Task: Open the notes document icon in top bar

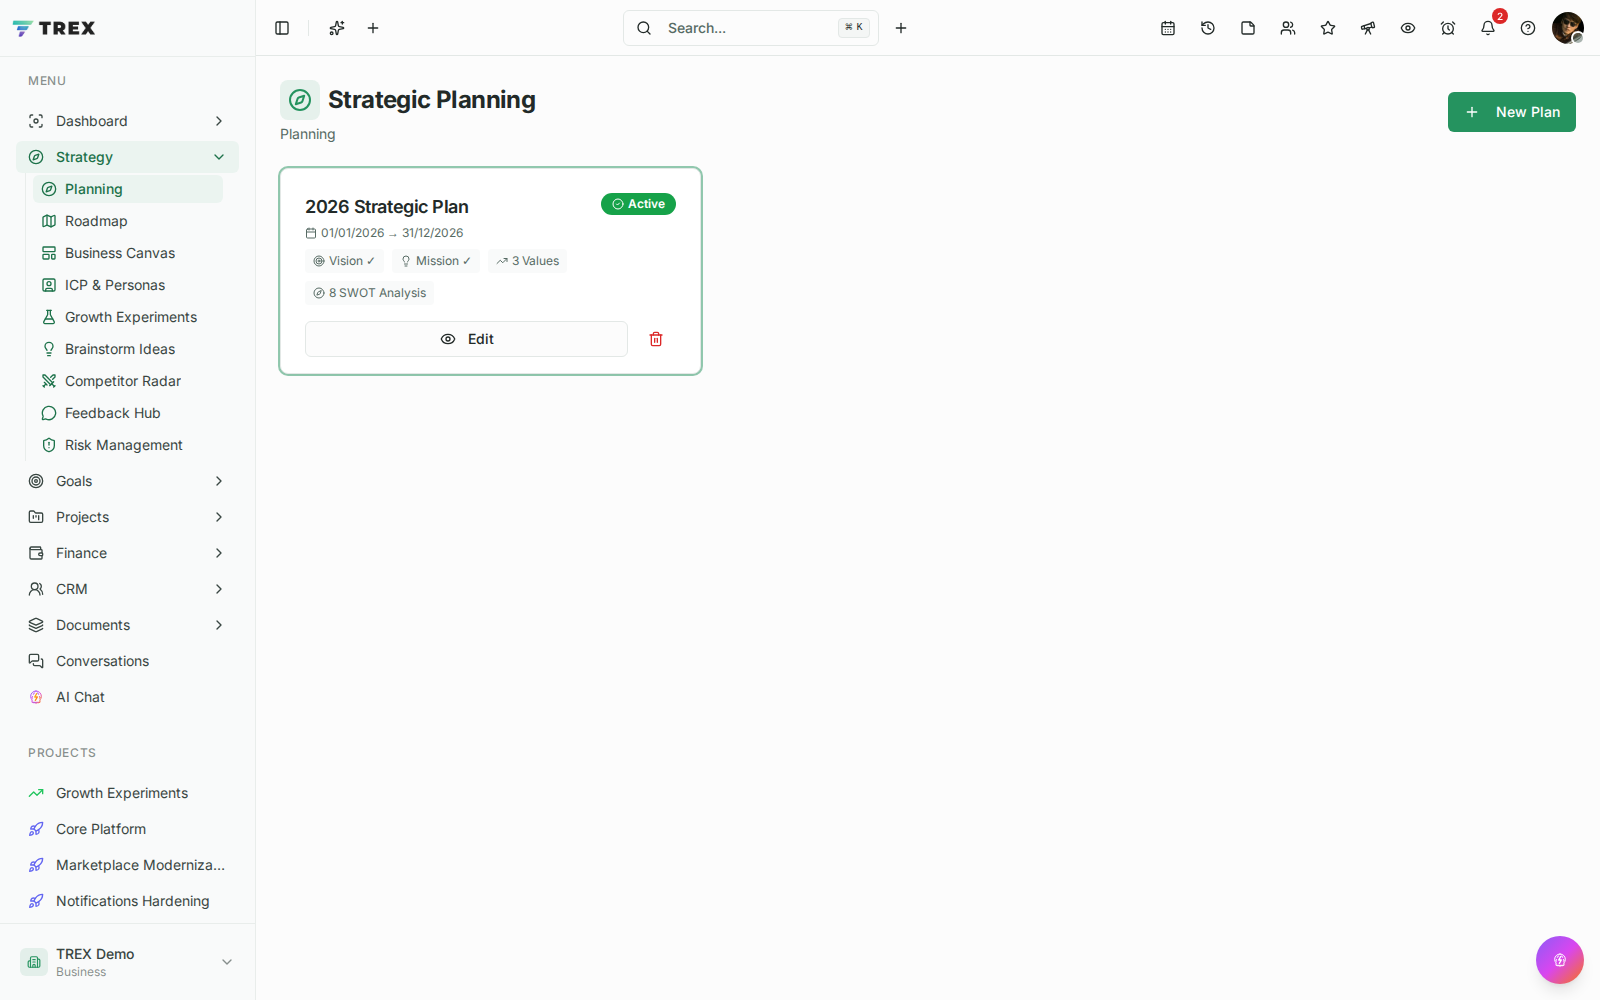Action: pyautogui.click(x=1248, y=28)
